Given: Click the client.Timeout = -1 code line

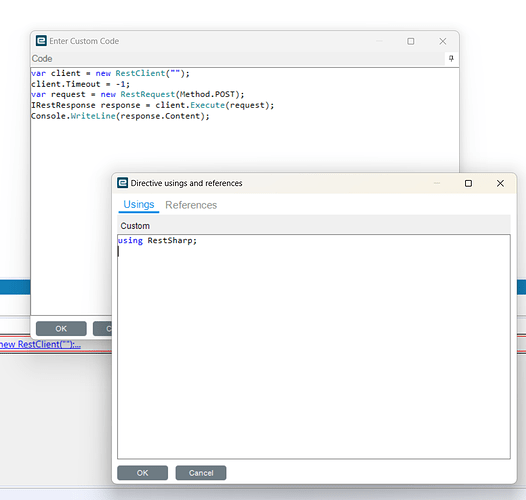Looking at the screenshot, I should pos(80,84).
